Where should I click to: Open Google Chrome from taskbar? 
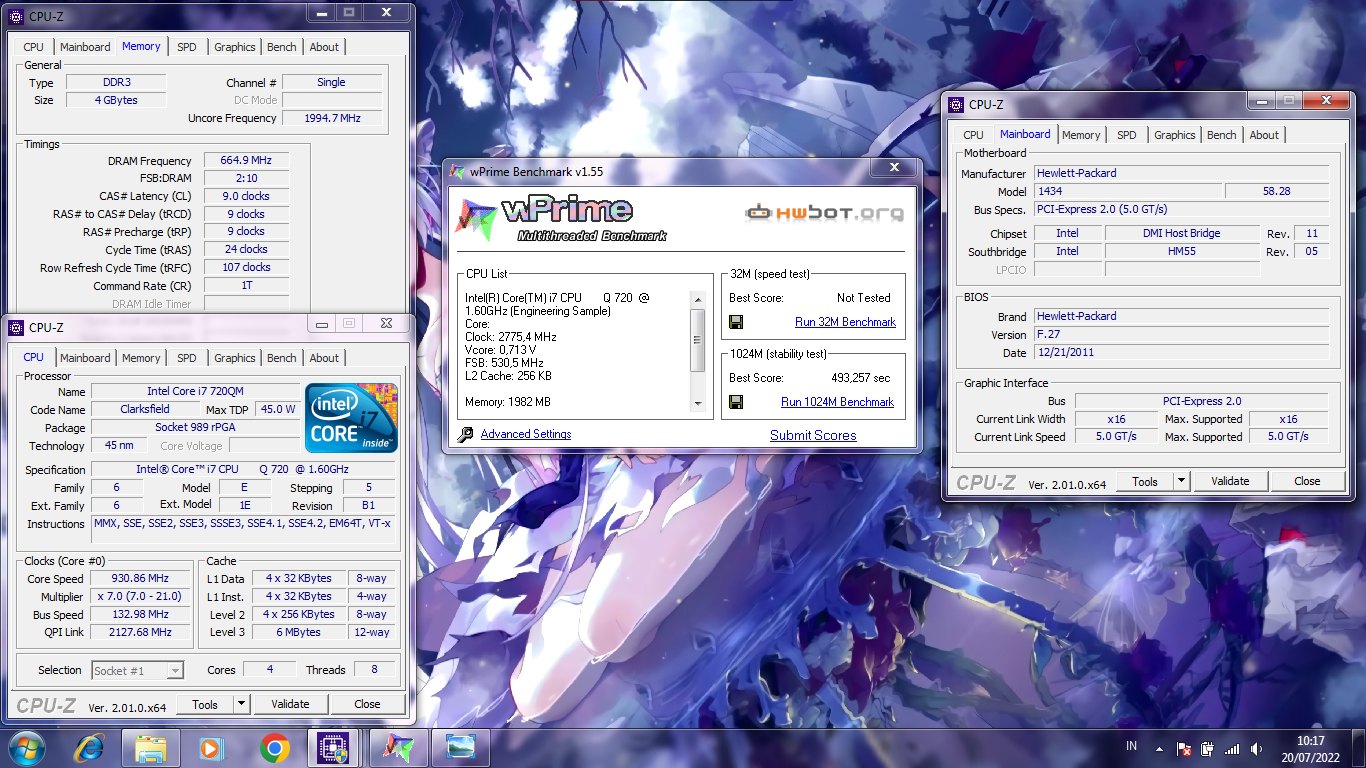pyautogui.click(x=274, y=747)
